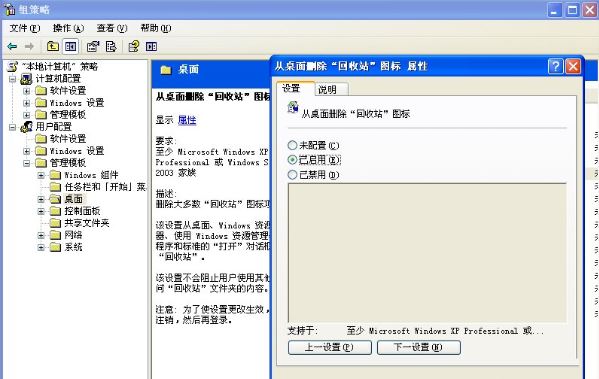Click the Back arrow toolbar icon
This screenshot has width=599, height=379.
[12, 47]
